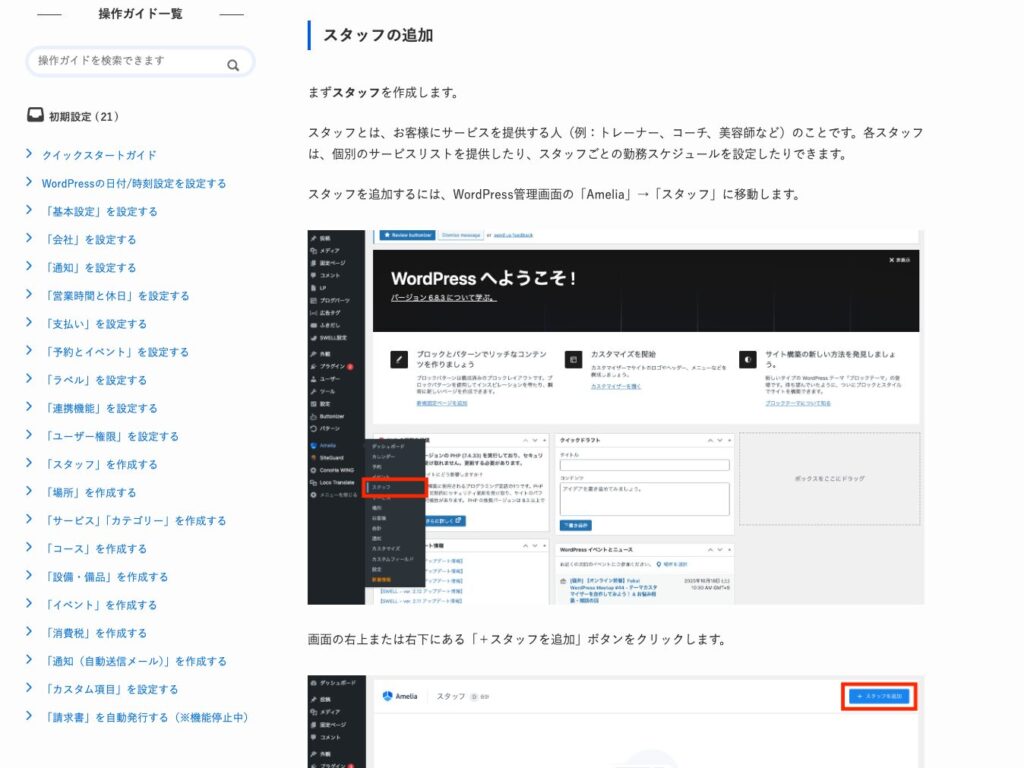Click the inbox icon beside 初期設定
1024x768 pixels.
click(35, 116)
